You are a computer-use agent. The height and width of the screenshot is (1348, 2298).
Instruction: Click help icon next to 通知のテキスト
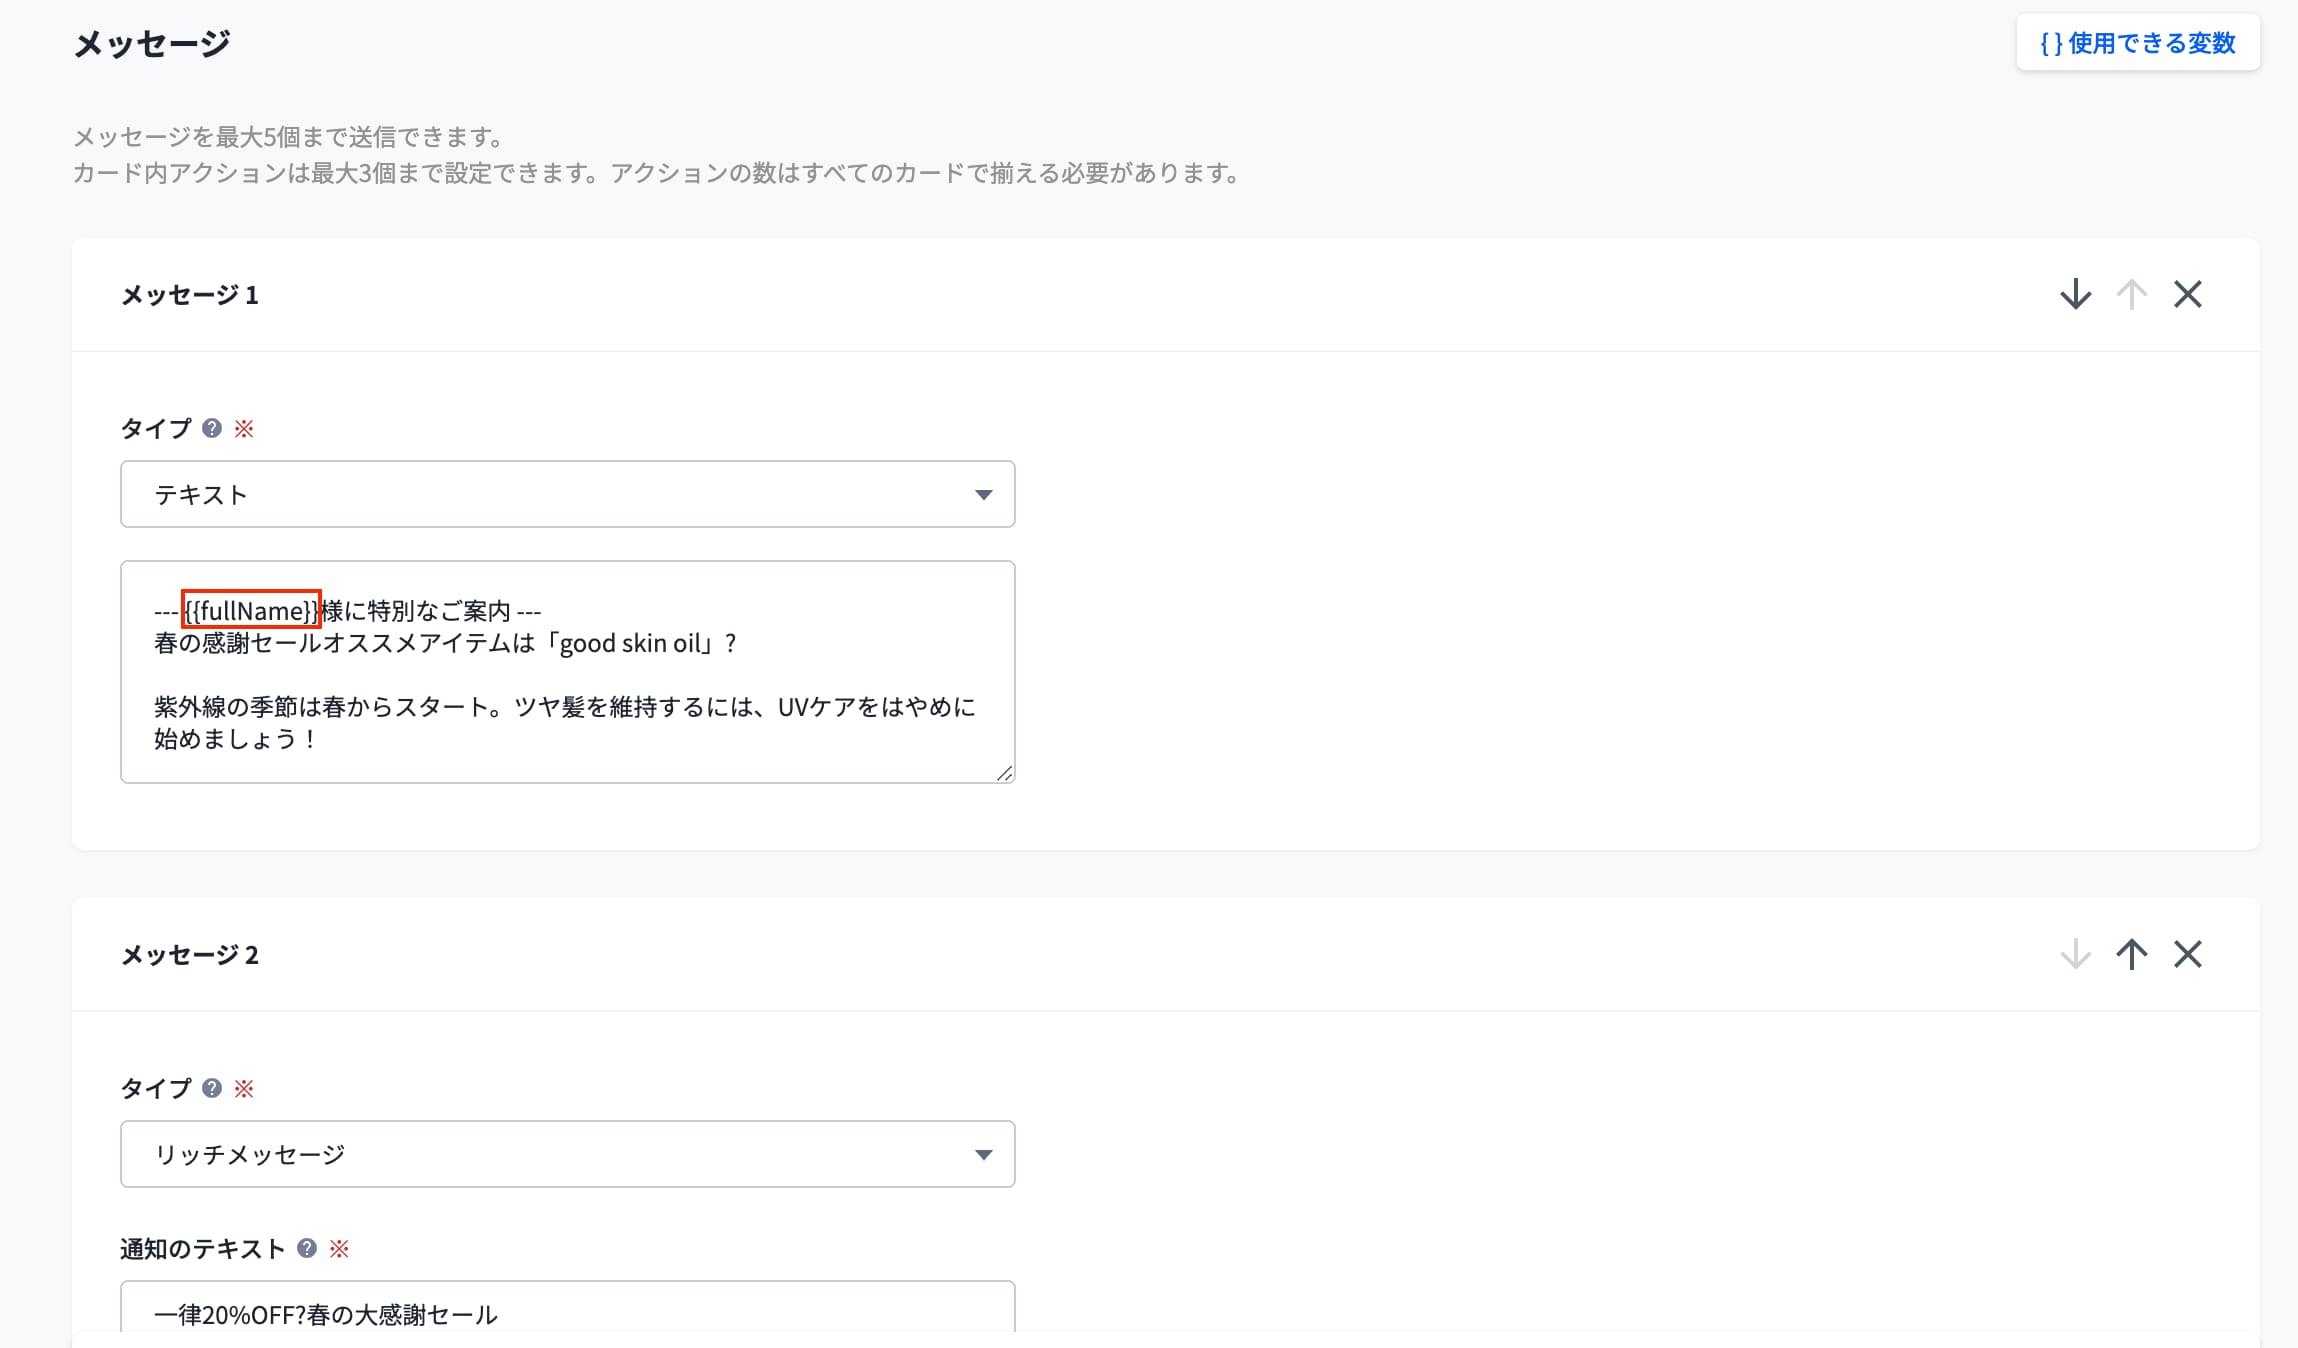[x=307, y=1248]
